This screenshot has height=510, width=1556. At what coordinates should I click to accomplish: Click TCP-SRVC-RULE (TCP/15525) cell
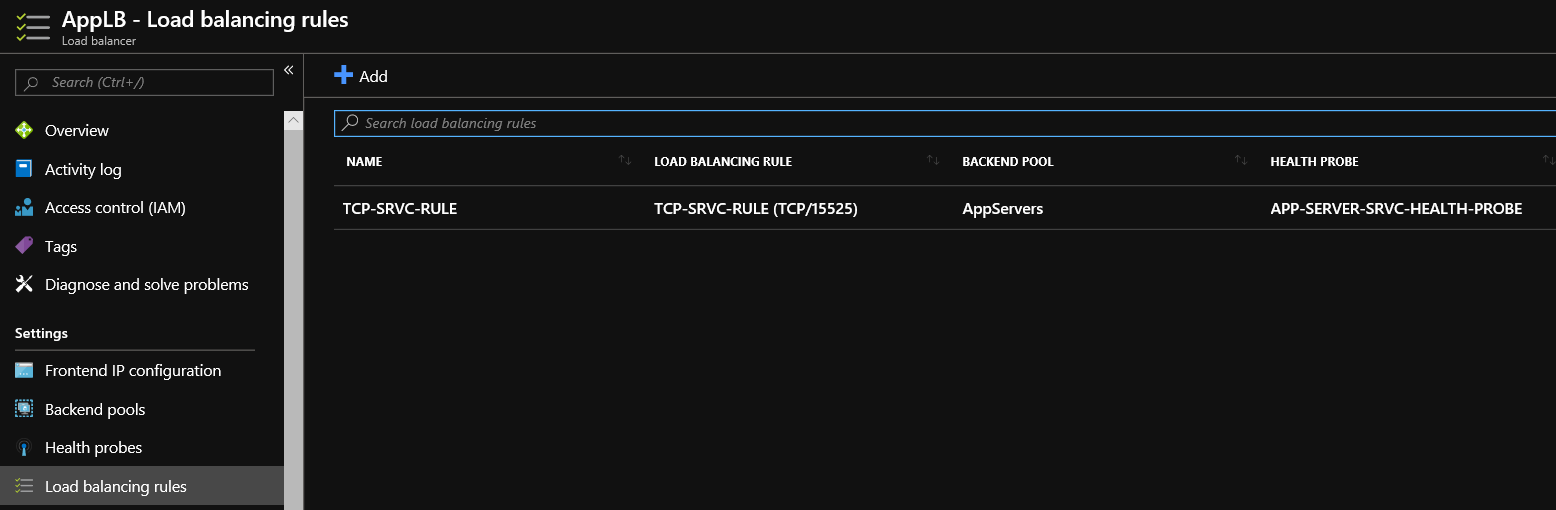(756, 209)
